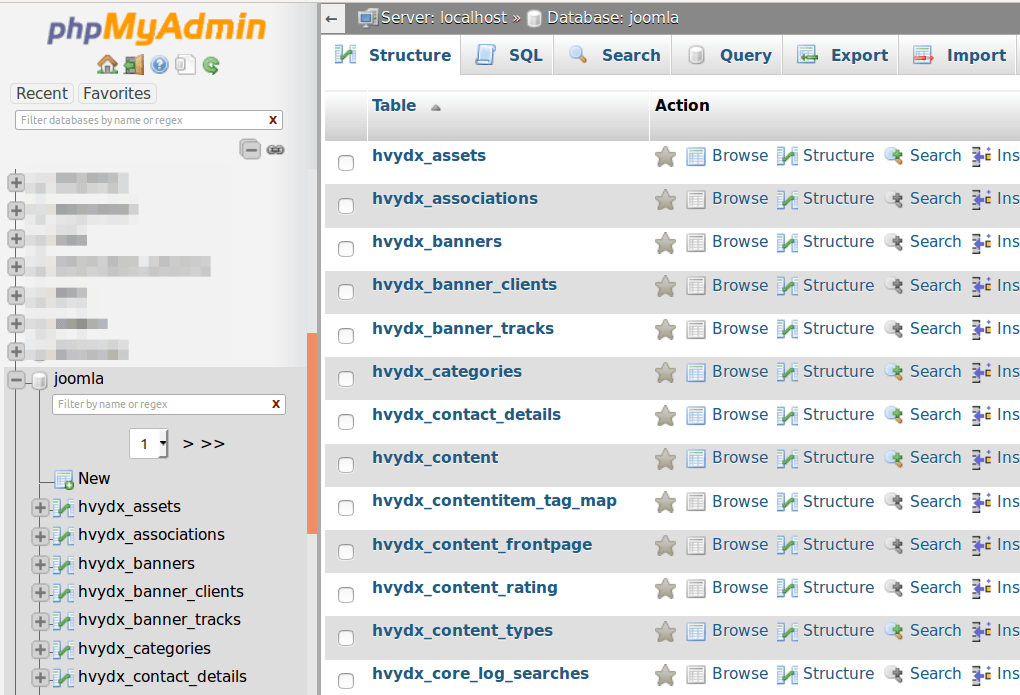
Task: Click Browse icon for hvydx_content
Action: pyautogui.click(x=695, y=459)
